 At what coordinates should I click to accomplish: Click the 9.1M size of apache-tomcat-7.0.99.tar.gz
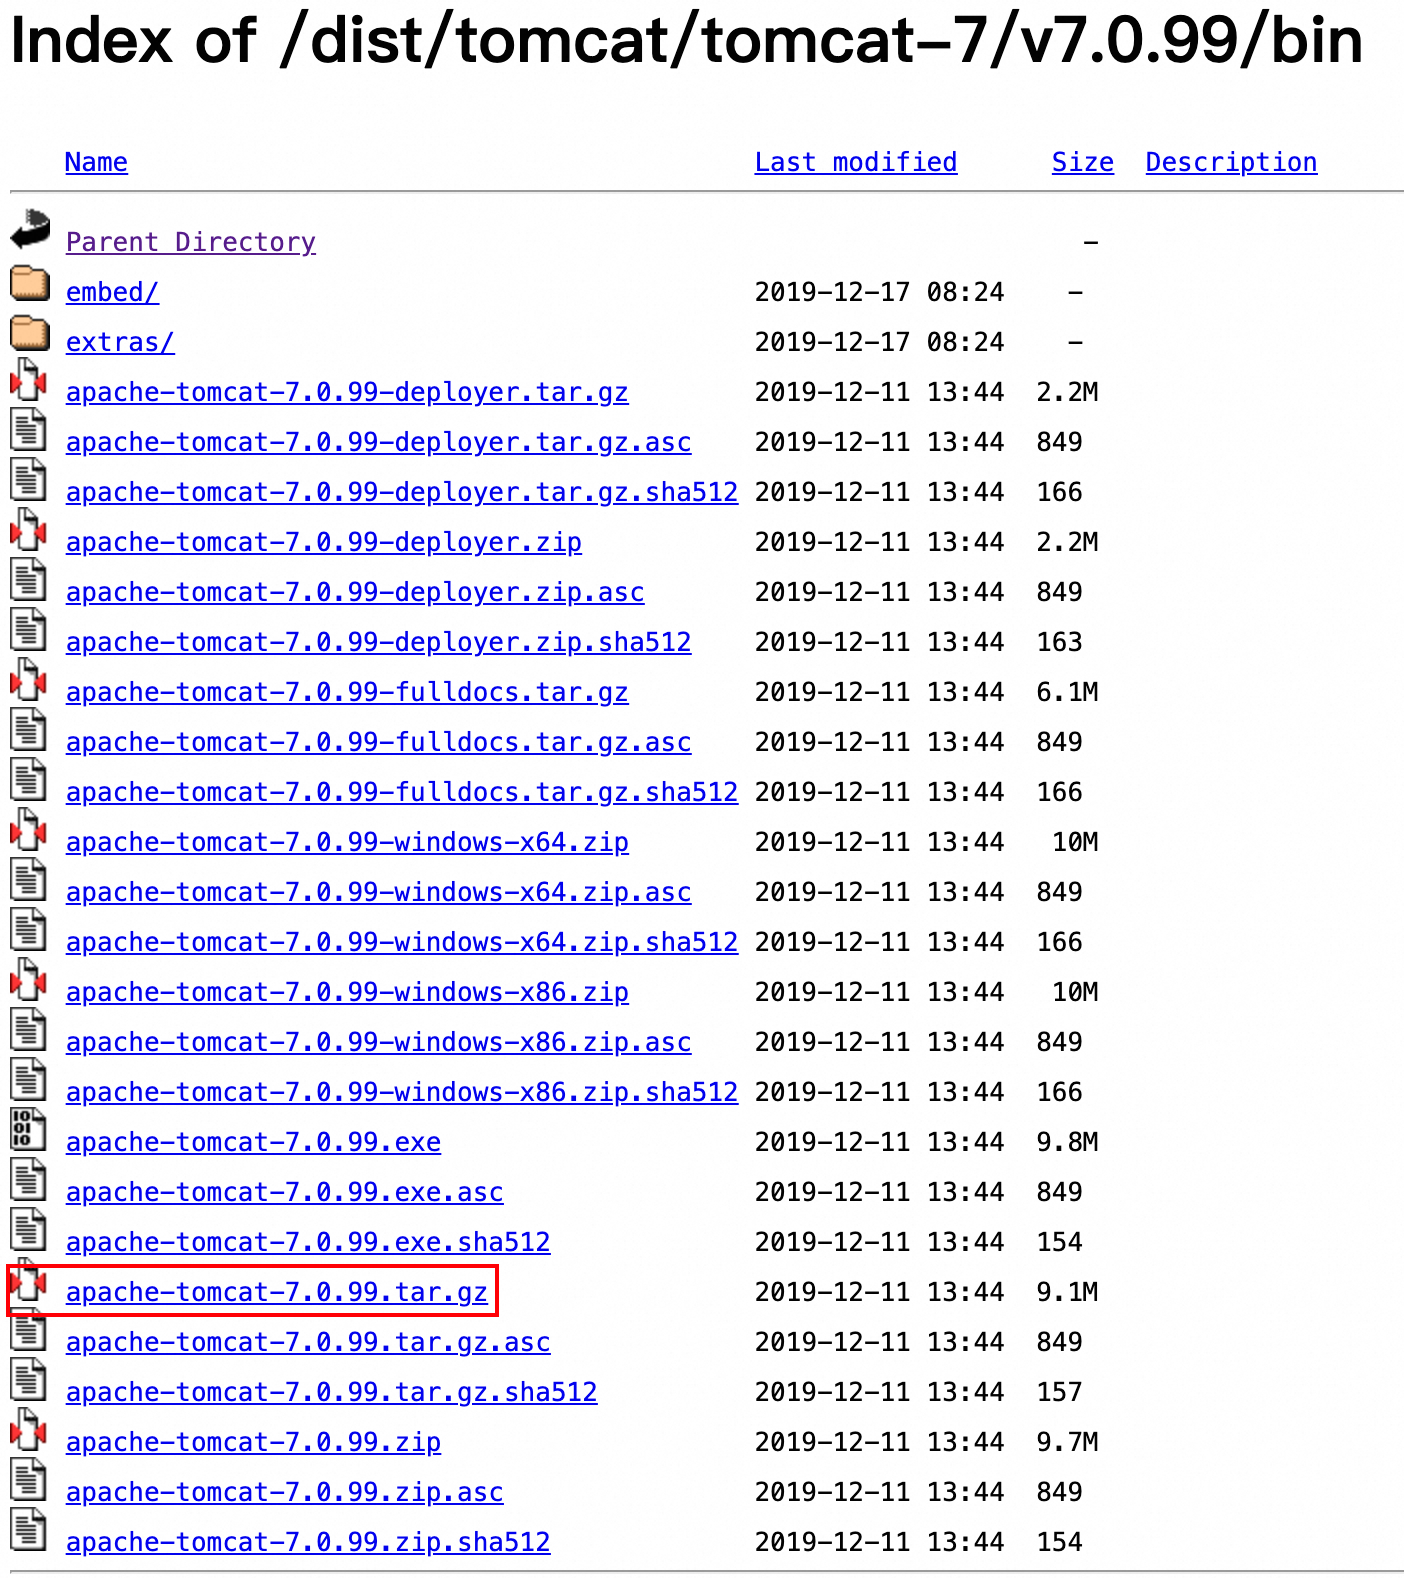1067,1292
